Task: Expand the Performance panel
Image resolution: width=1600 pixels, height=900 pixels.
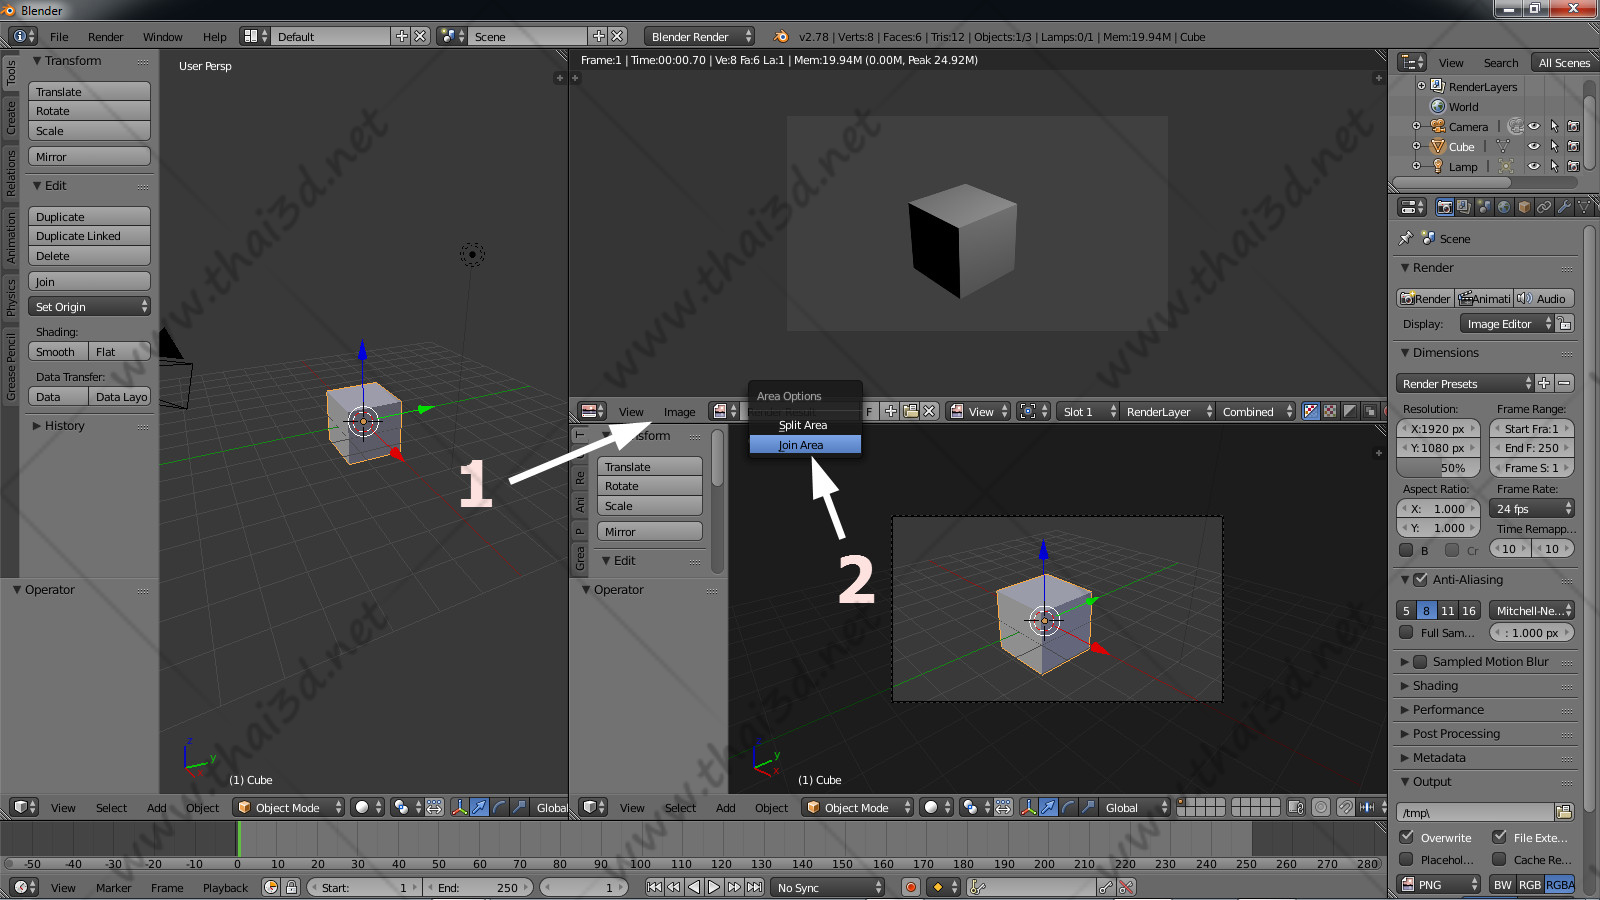Action: coord(1448,710)
